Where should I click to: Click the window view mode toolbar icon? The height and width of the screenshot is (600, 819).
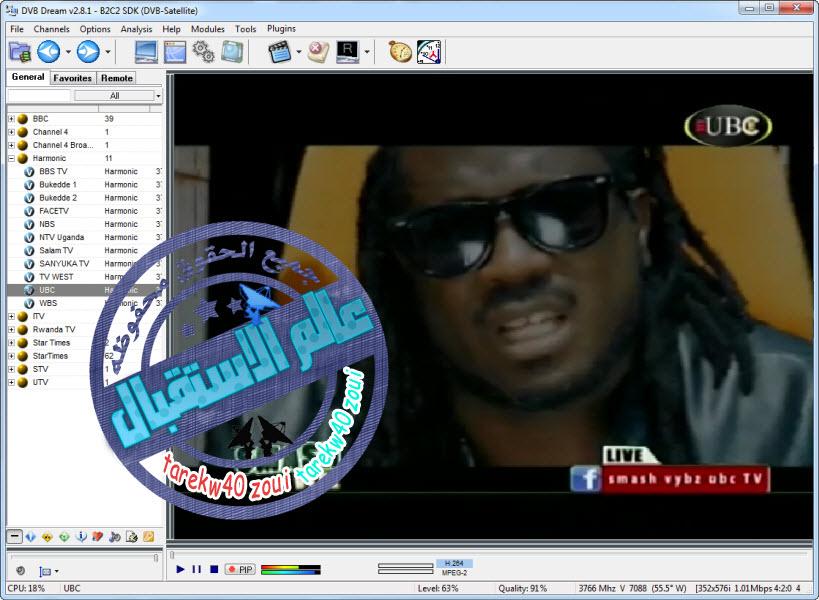pyautogui.click(x=175, y=52)
